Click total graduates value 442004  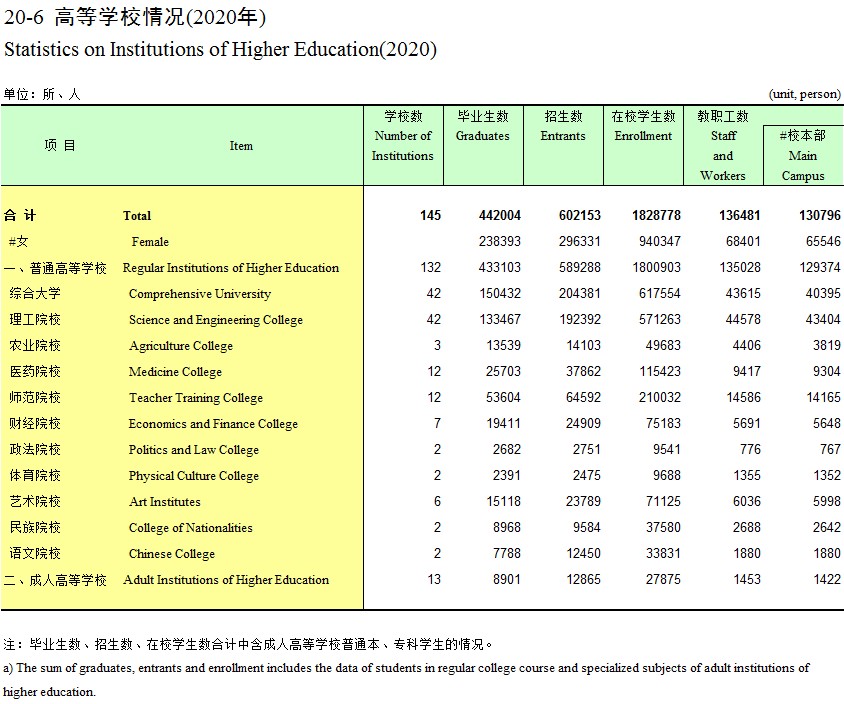(500, 215)
